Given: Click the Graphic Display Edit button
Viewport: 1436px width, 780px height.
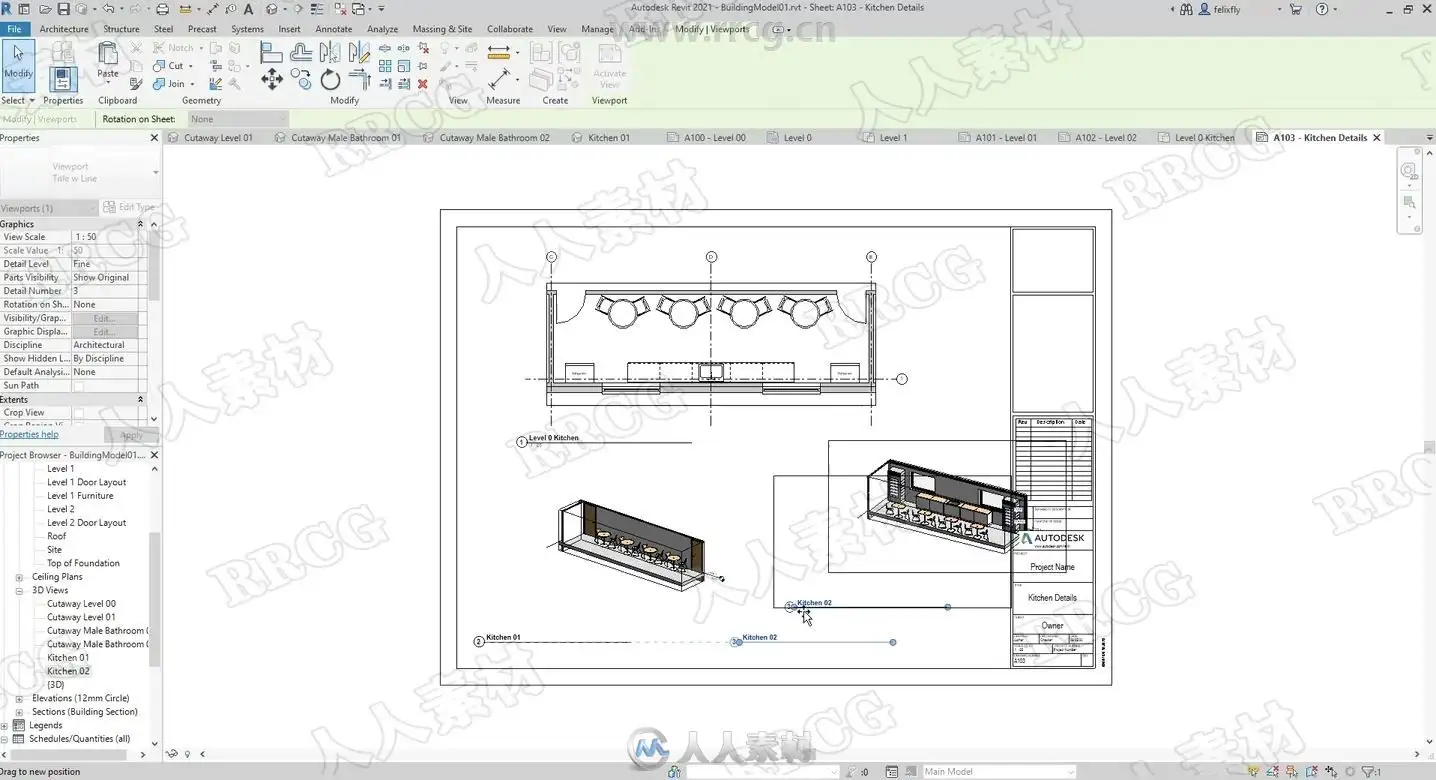Looking at the screenshot, I should click(x=103, y=332).
